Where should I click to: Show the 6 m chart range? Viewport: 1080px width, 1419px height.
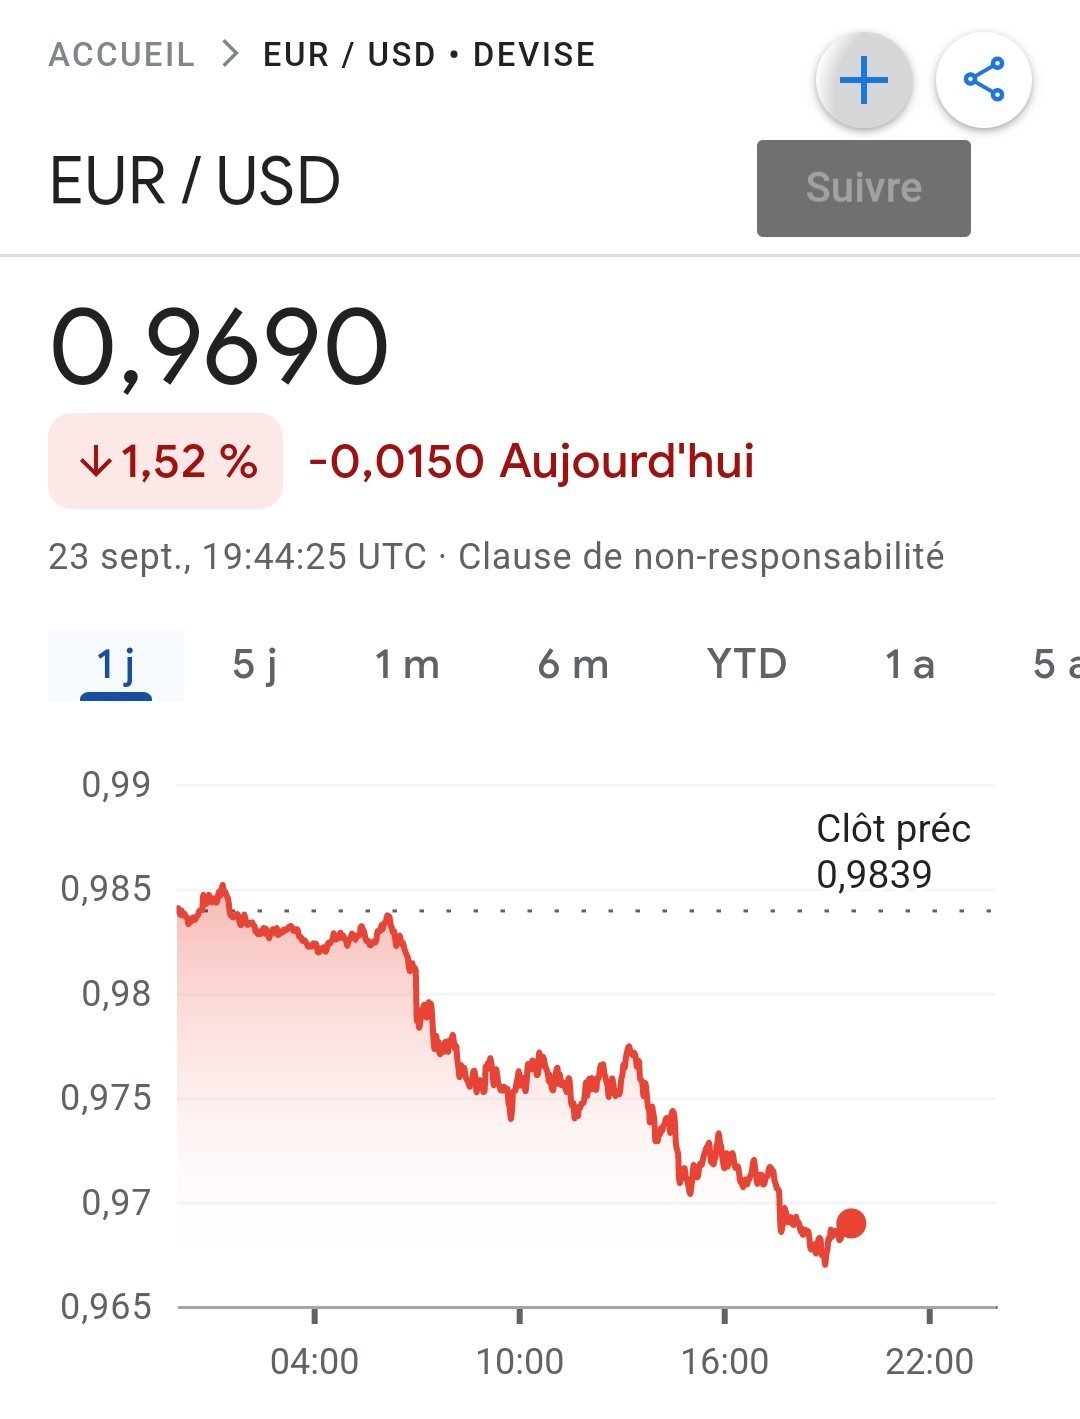(x=573, y=665)
